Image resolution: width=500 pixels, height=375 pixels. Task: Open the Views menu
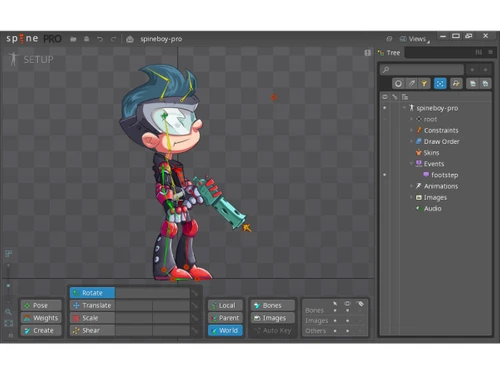click(414, 39)
